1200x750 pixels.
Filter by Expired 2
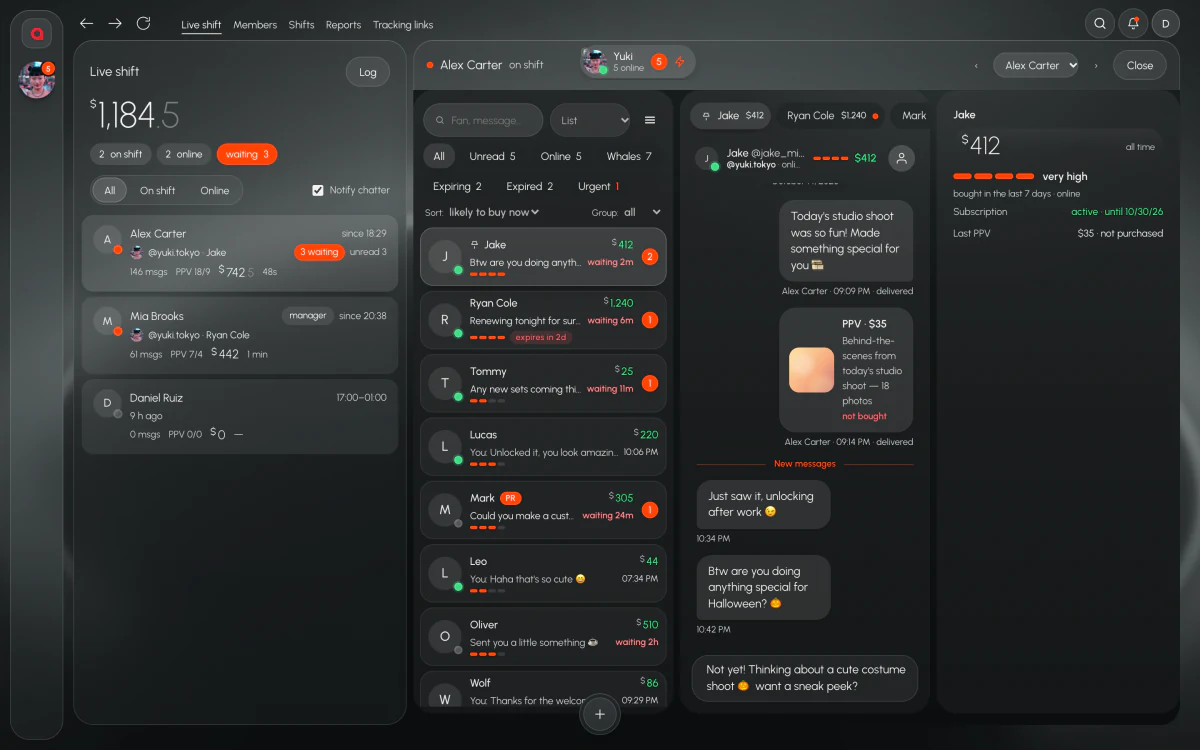529,186
